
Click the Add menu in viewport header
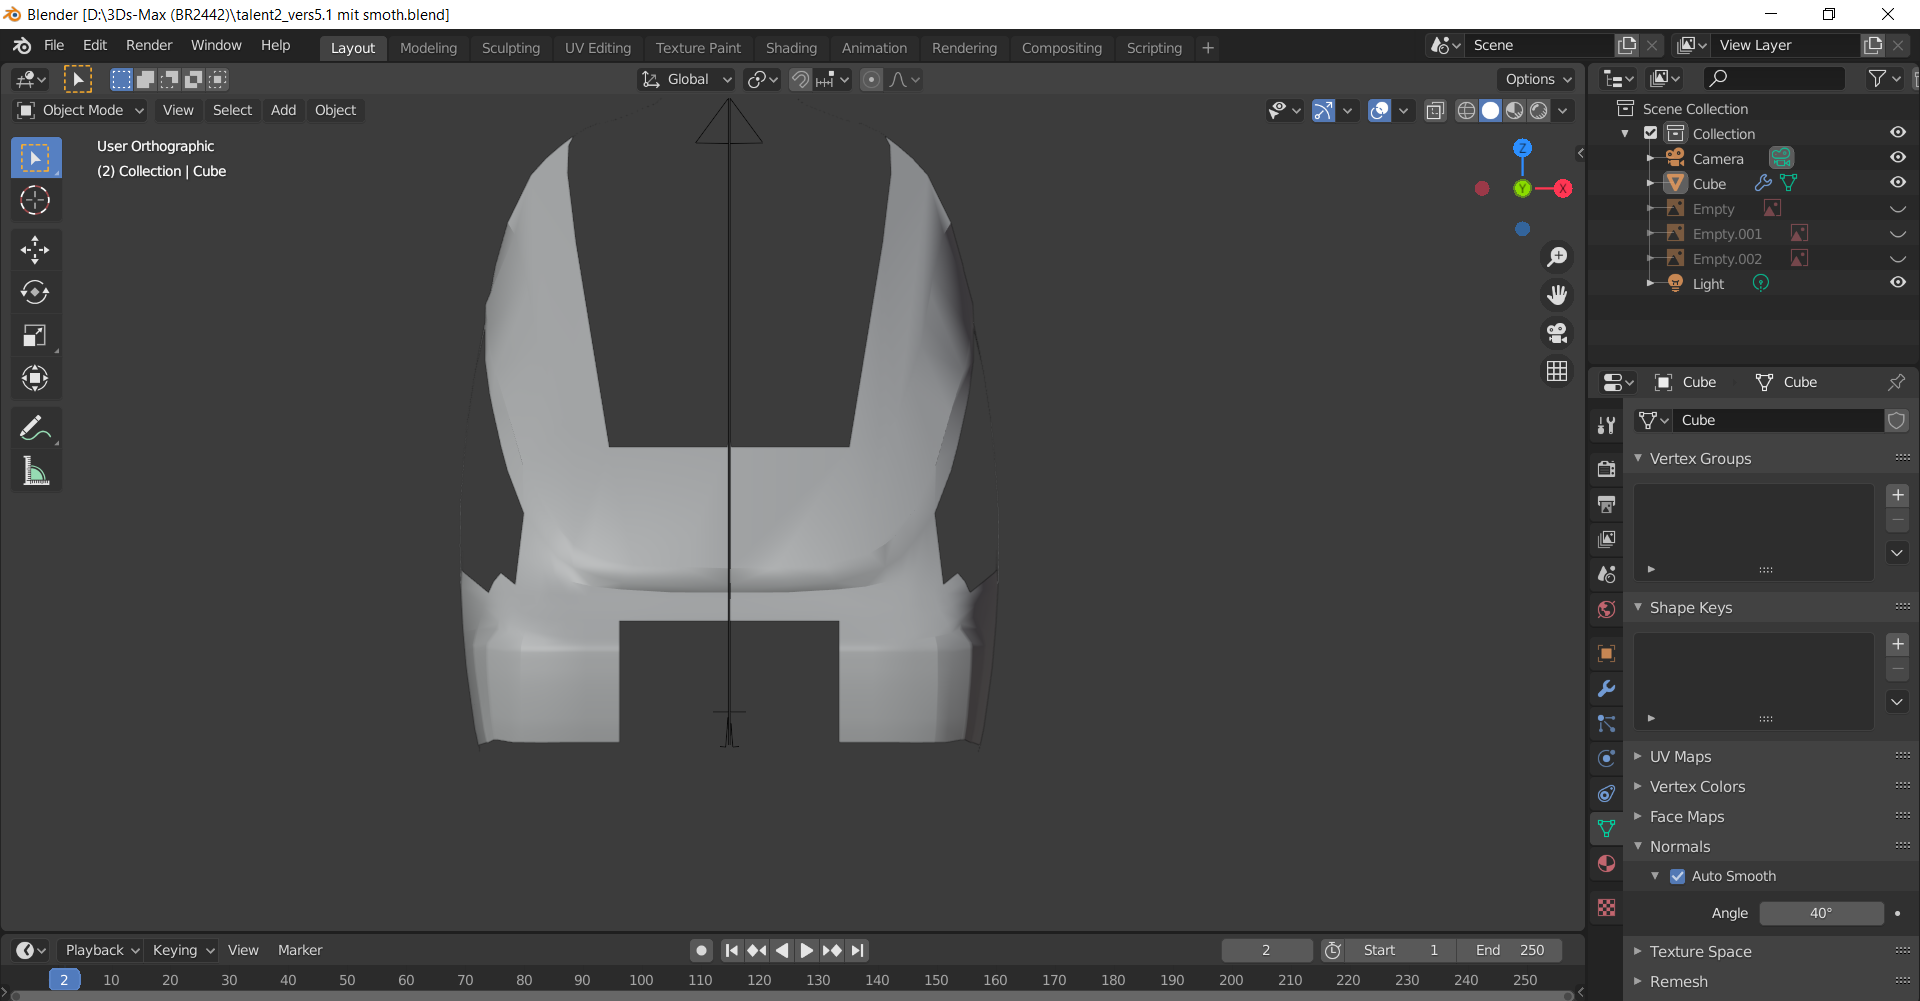tap(283, 110)
